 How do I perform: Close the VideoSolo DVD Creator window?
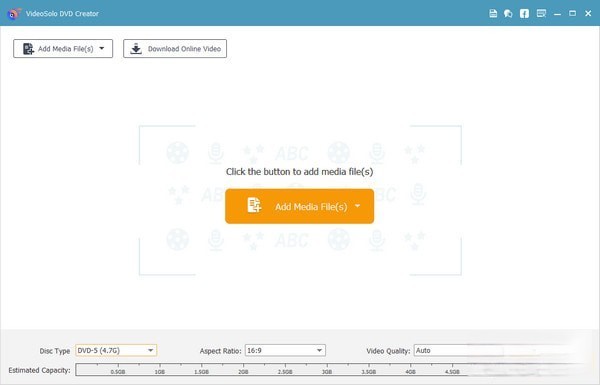(x=588, y=13)
